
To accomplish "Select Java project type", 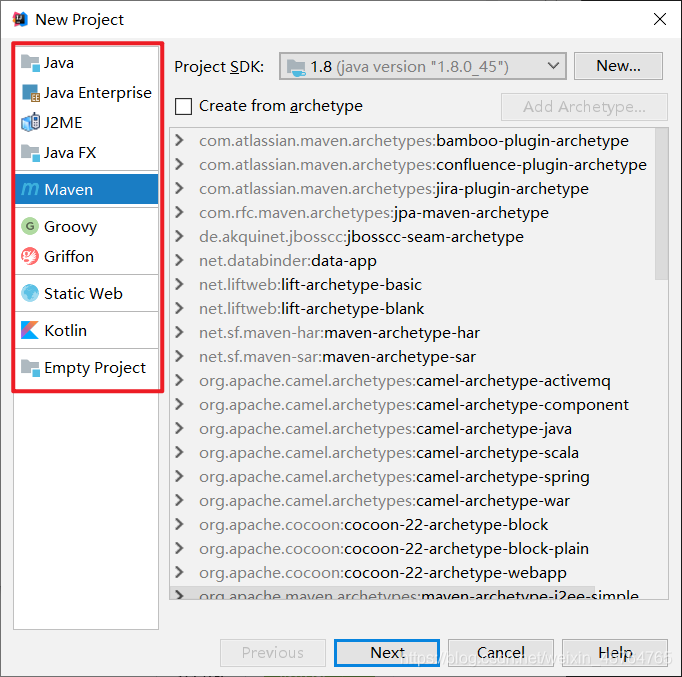I will click(x=87, y=63).
